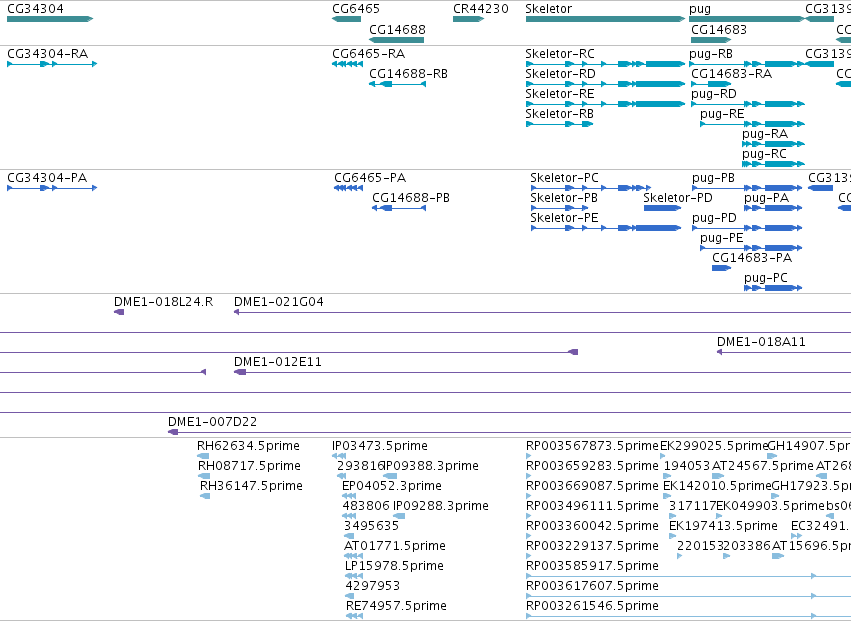Click the EK142010.5prime EST label
The image size is (851, 621).
pyautogui.click(x=717, y=486)
